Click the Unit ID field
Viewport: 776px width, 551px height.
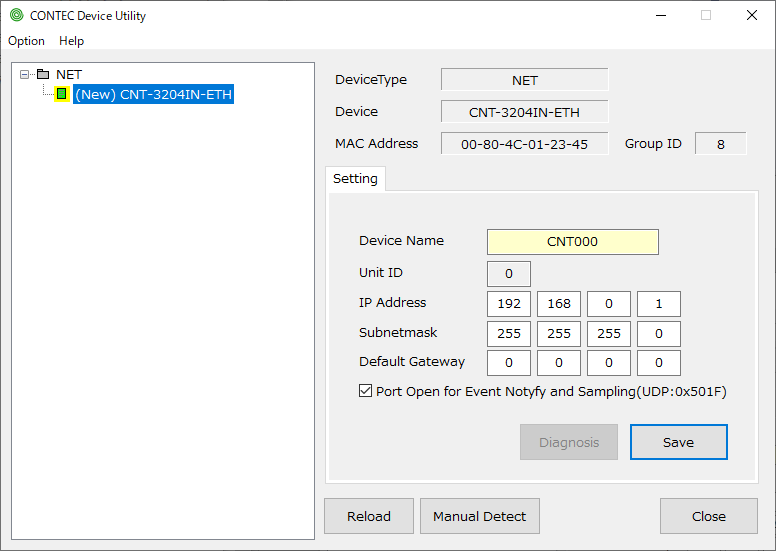pyautogui.click(x=509, y=274)
